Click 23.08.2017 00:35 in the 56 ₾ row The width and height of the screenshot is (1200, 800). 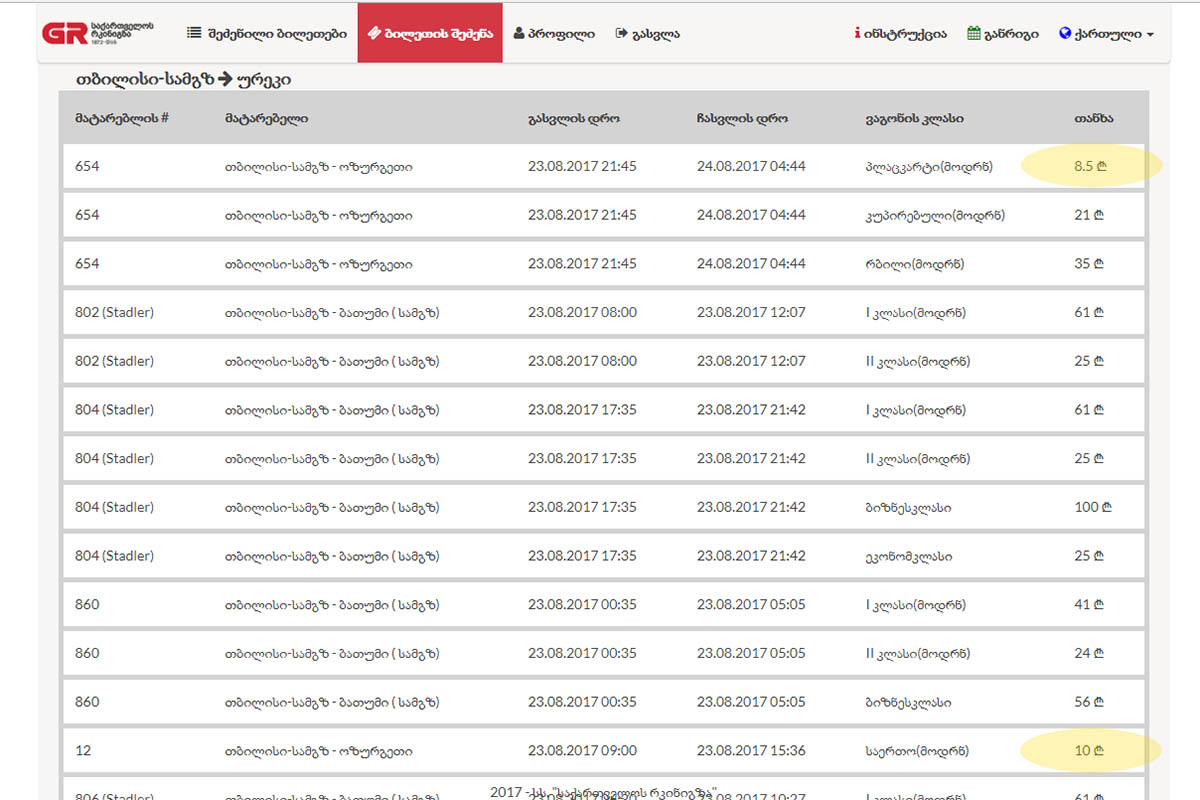[582, 702]
